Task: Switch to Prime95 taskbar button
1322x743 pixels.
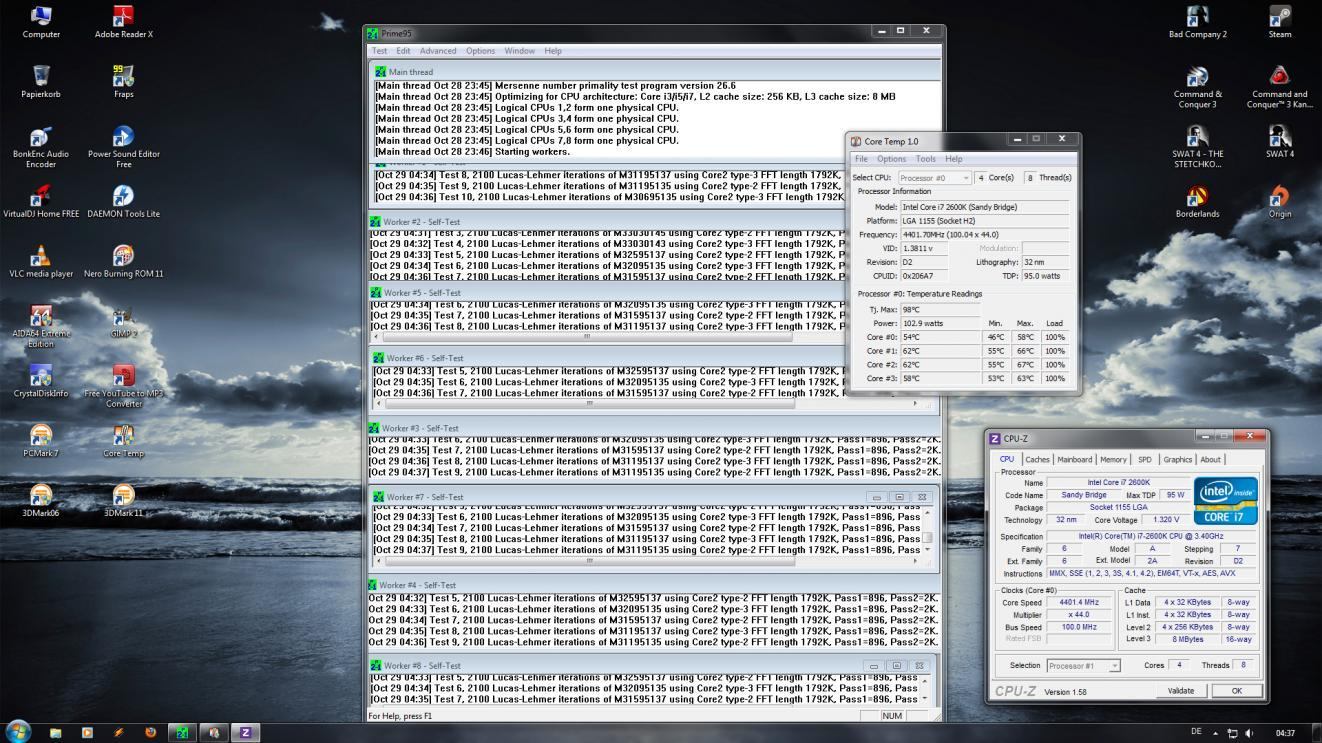Action: 182,732
